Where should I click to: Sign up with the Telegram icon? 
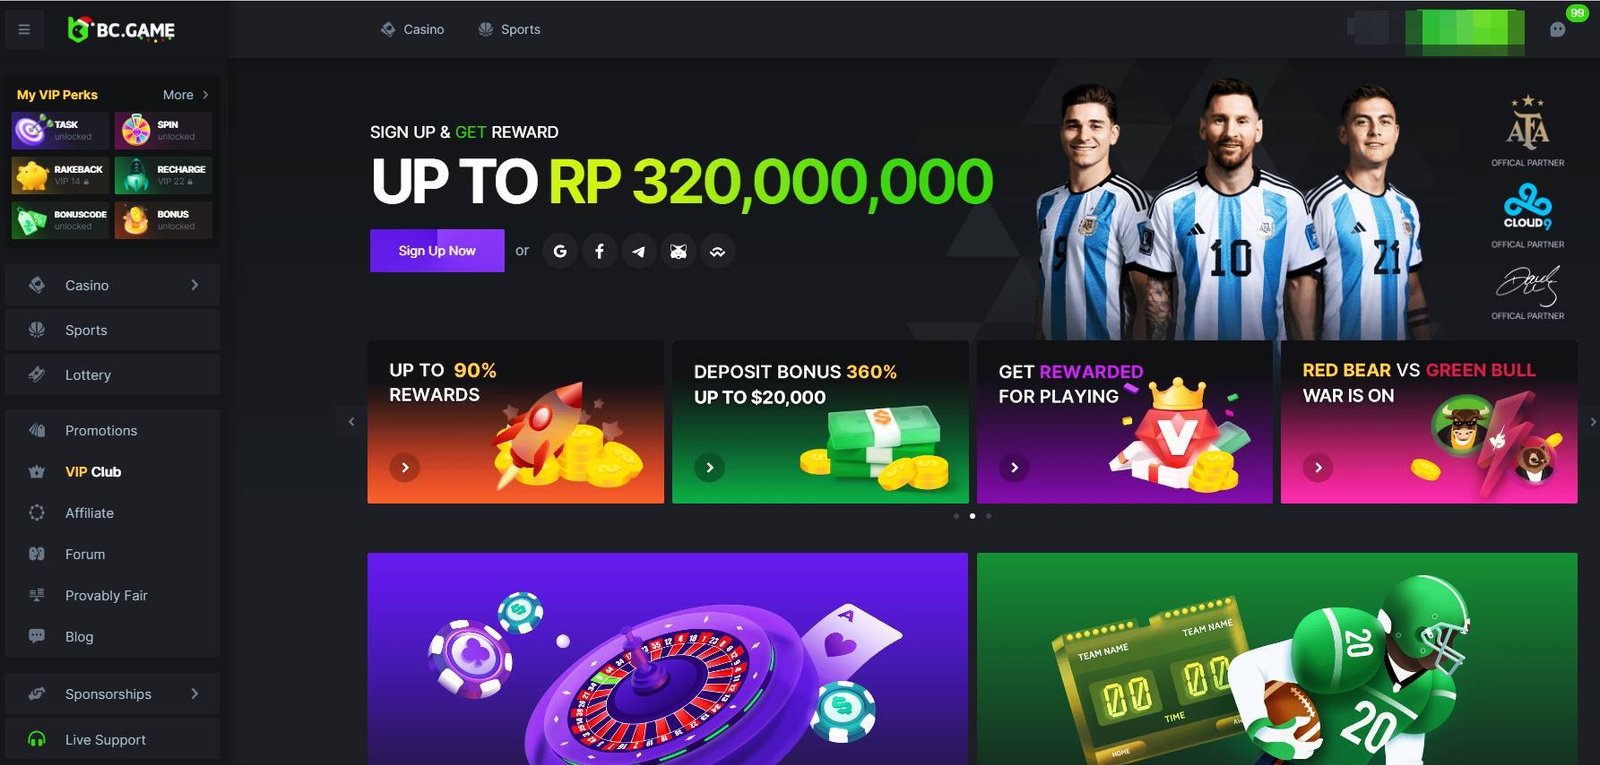click(639, 251)
